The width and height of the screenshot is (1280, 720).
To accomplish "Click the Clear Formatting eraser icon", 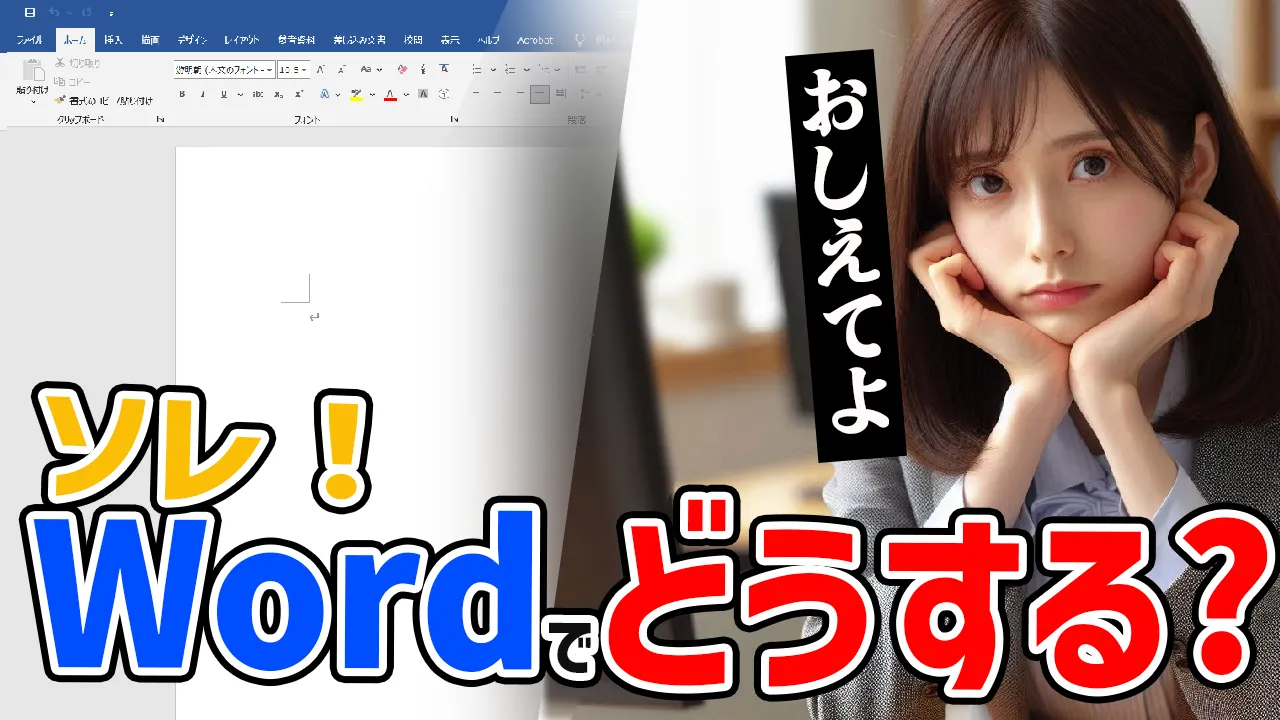I will pyautogui.click(x=402, y=70).
